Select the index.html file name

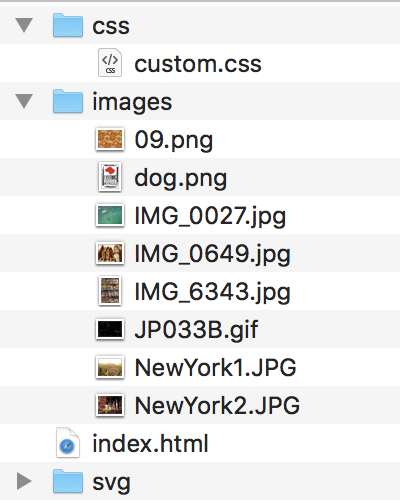click(150, 443)
